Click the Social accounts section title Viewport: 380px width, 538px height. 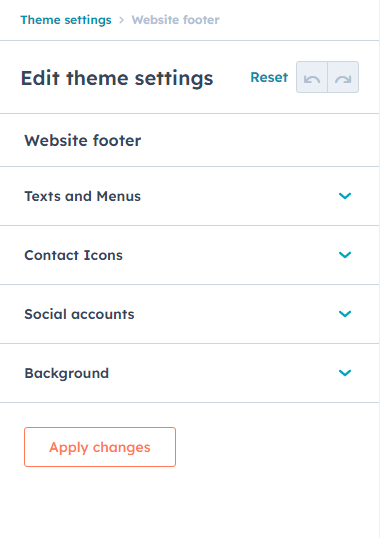coord(79,314)
